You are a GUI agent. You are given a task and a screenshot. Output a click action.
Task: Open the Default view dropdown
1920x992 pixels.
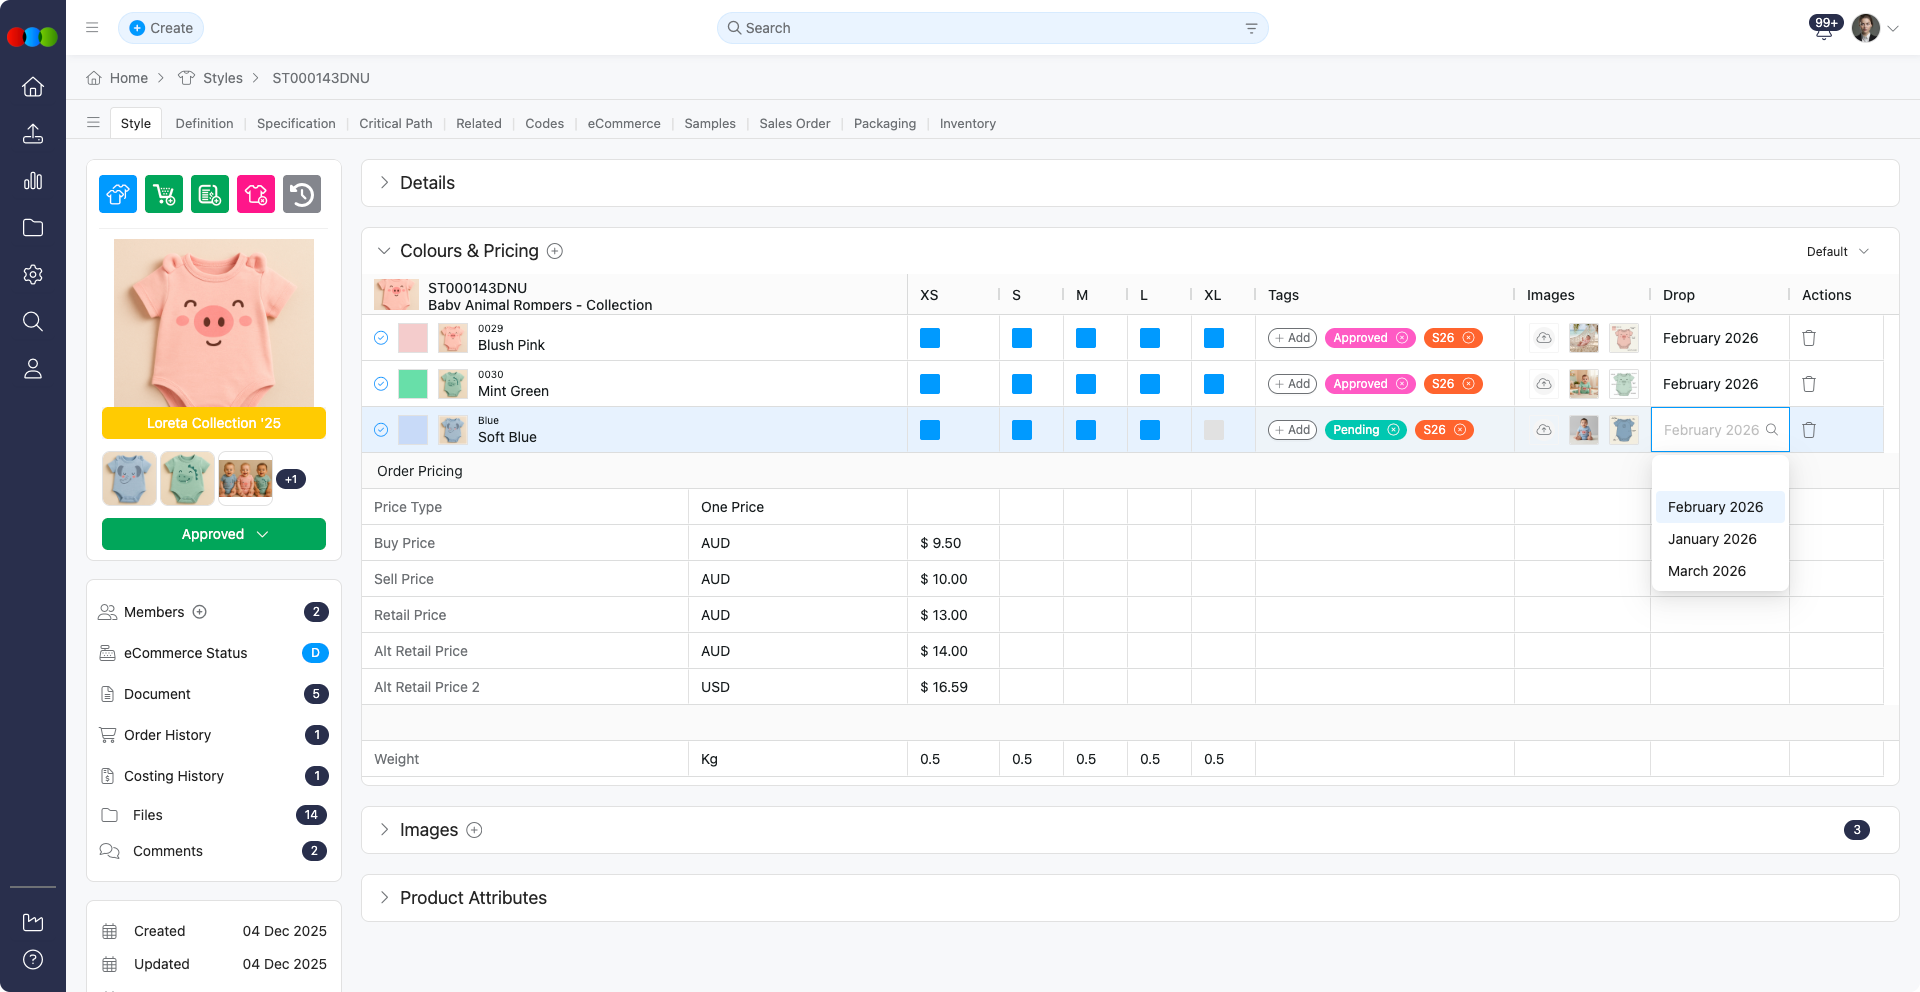click(1837, 251)
